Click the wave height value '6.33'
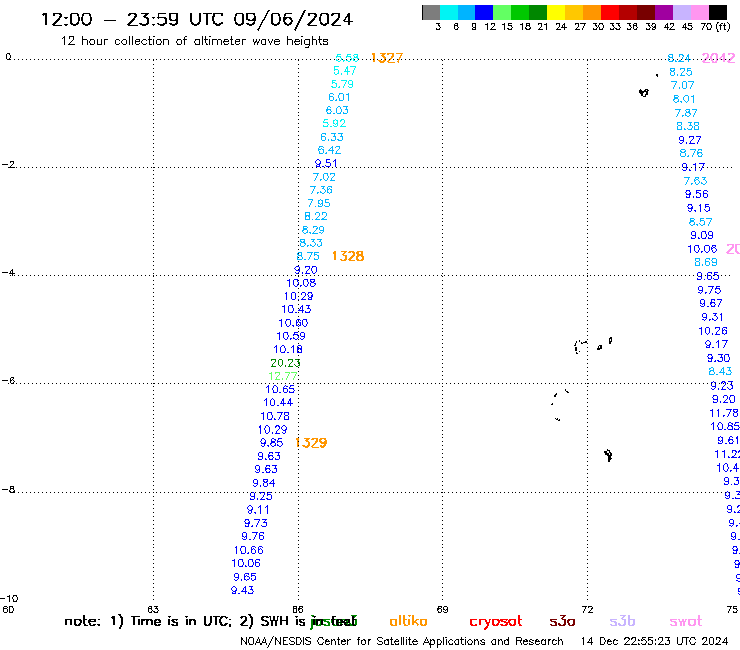The width and height of the screenshot is (740, 650). [x=332, y=137]
